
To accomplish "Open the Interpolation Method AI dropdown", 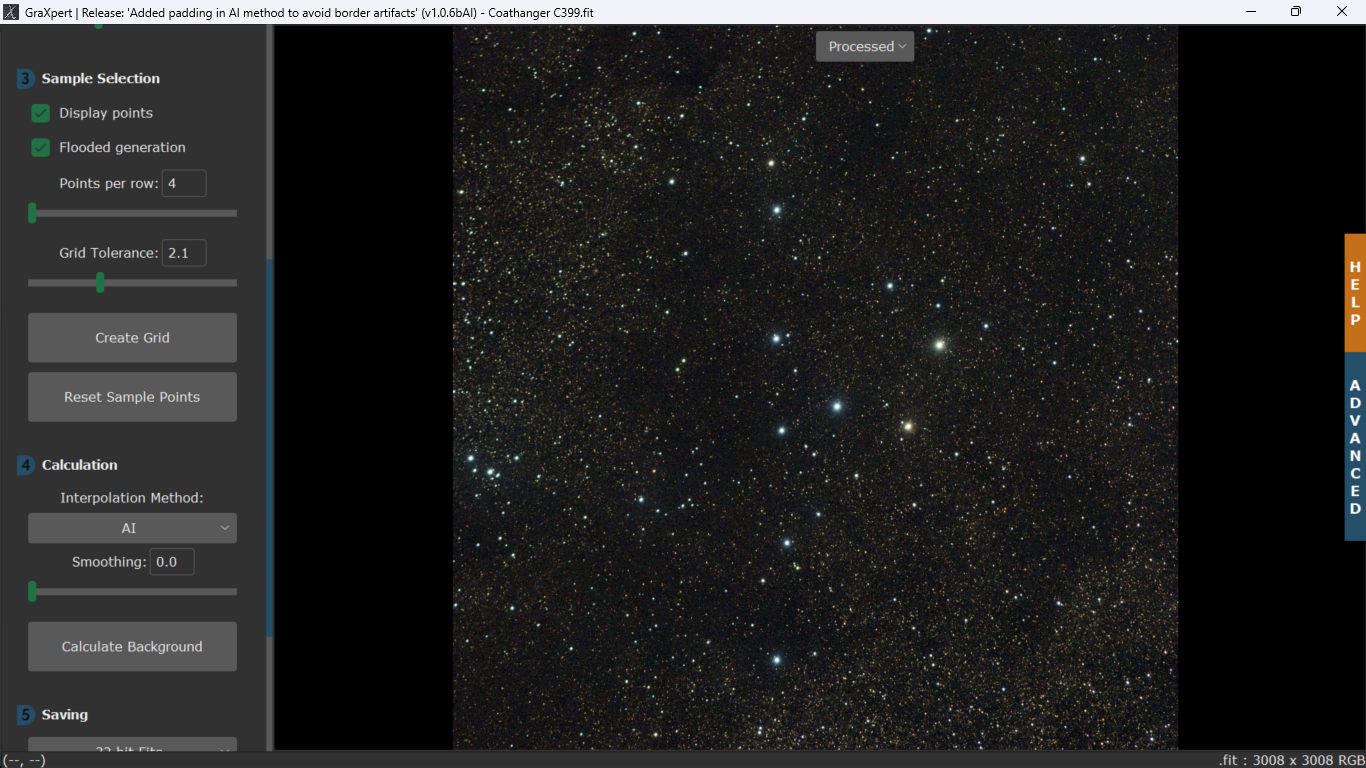I will (132, 528).
